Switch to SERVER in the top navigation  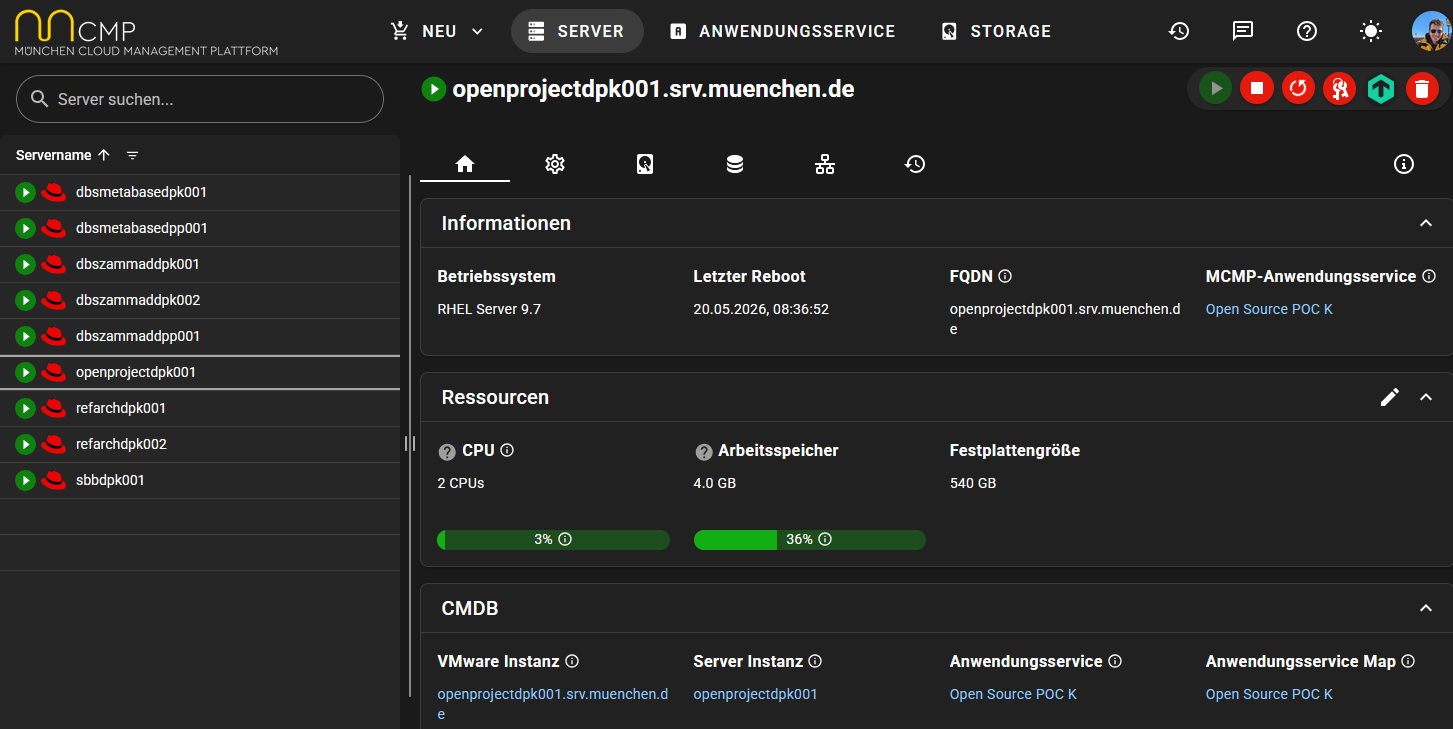click(577, 31)
